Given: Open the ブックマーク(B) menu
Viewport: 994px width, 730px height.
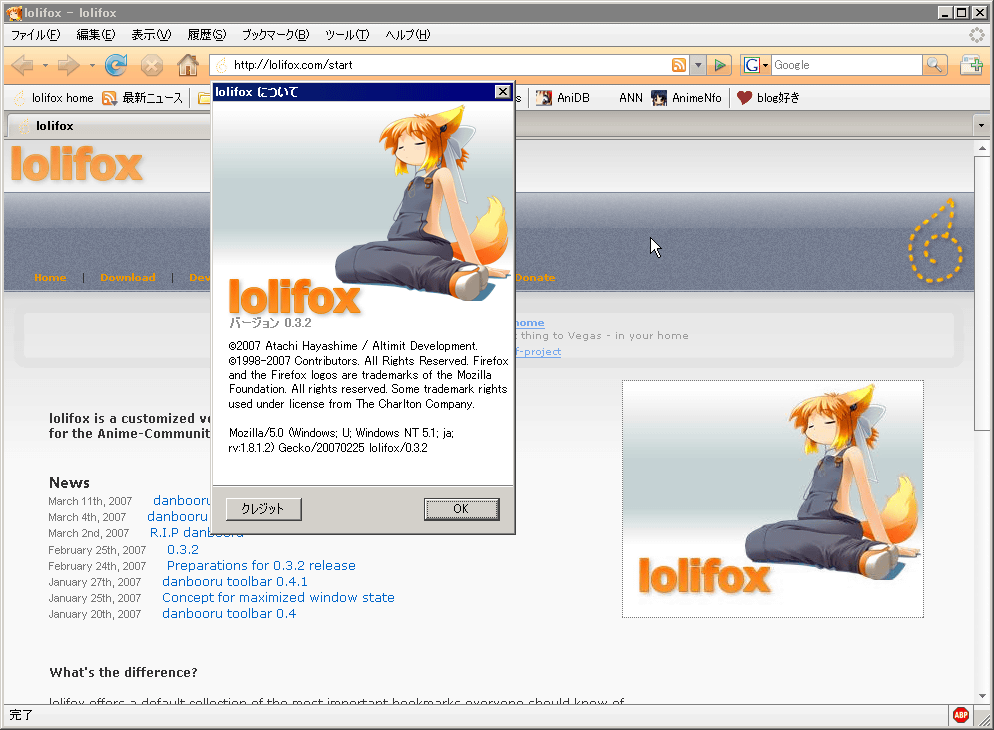Looking at the screenshot, I should [x=276, y=35].
